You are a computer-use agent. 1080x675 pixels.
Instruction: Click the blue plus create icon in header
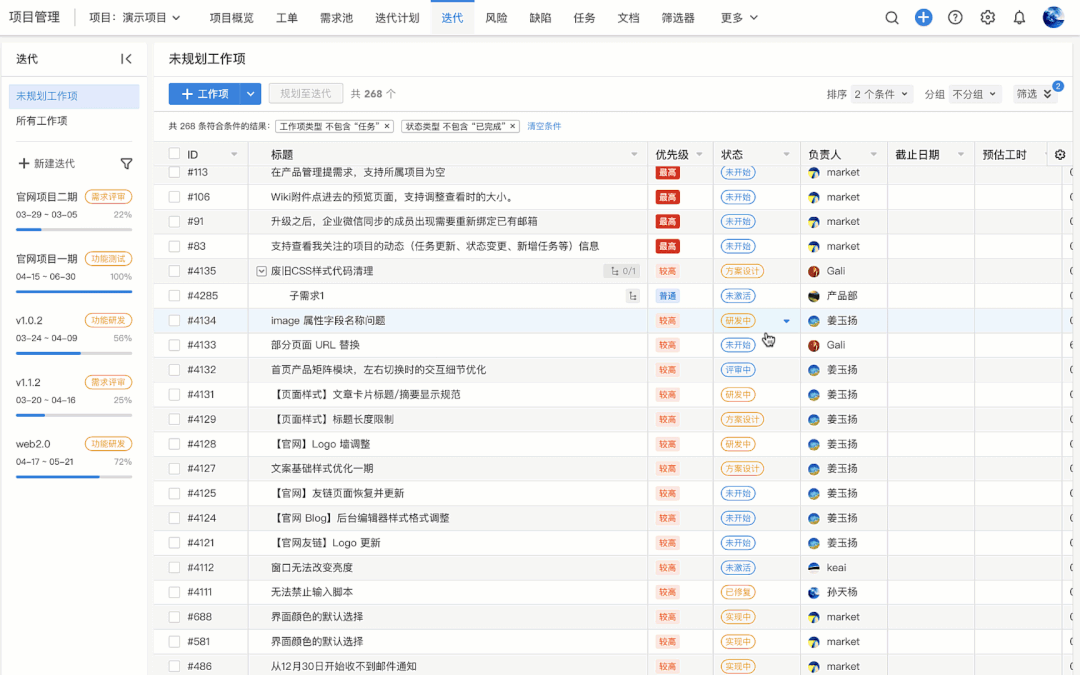tap(924, 17)
